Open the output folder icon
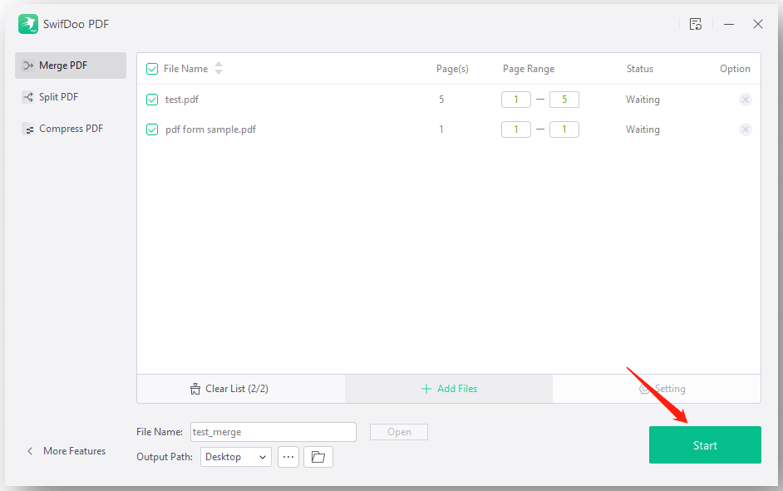 [x=318, y=457]
